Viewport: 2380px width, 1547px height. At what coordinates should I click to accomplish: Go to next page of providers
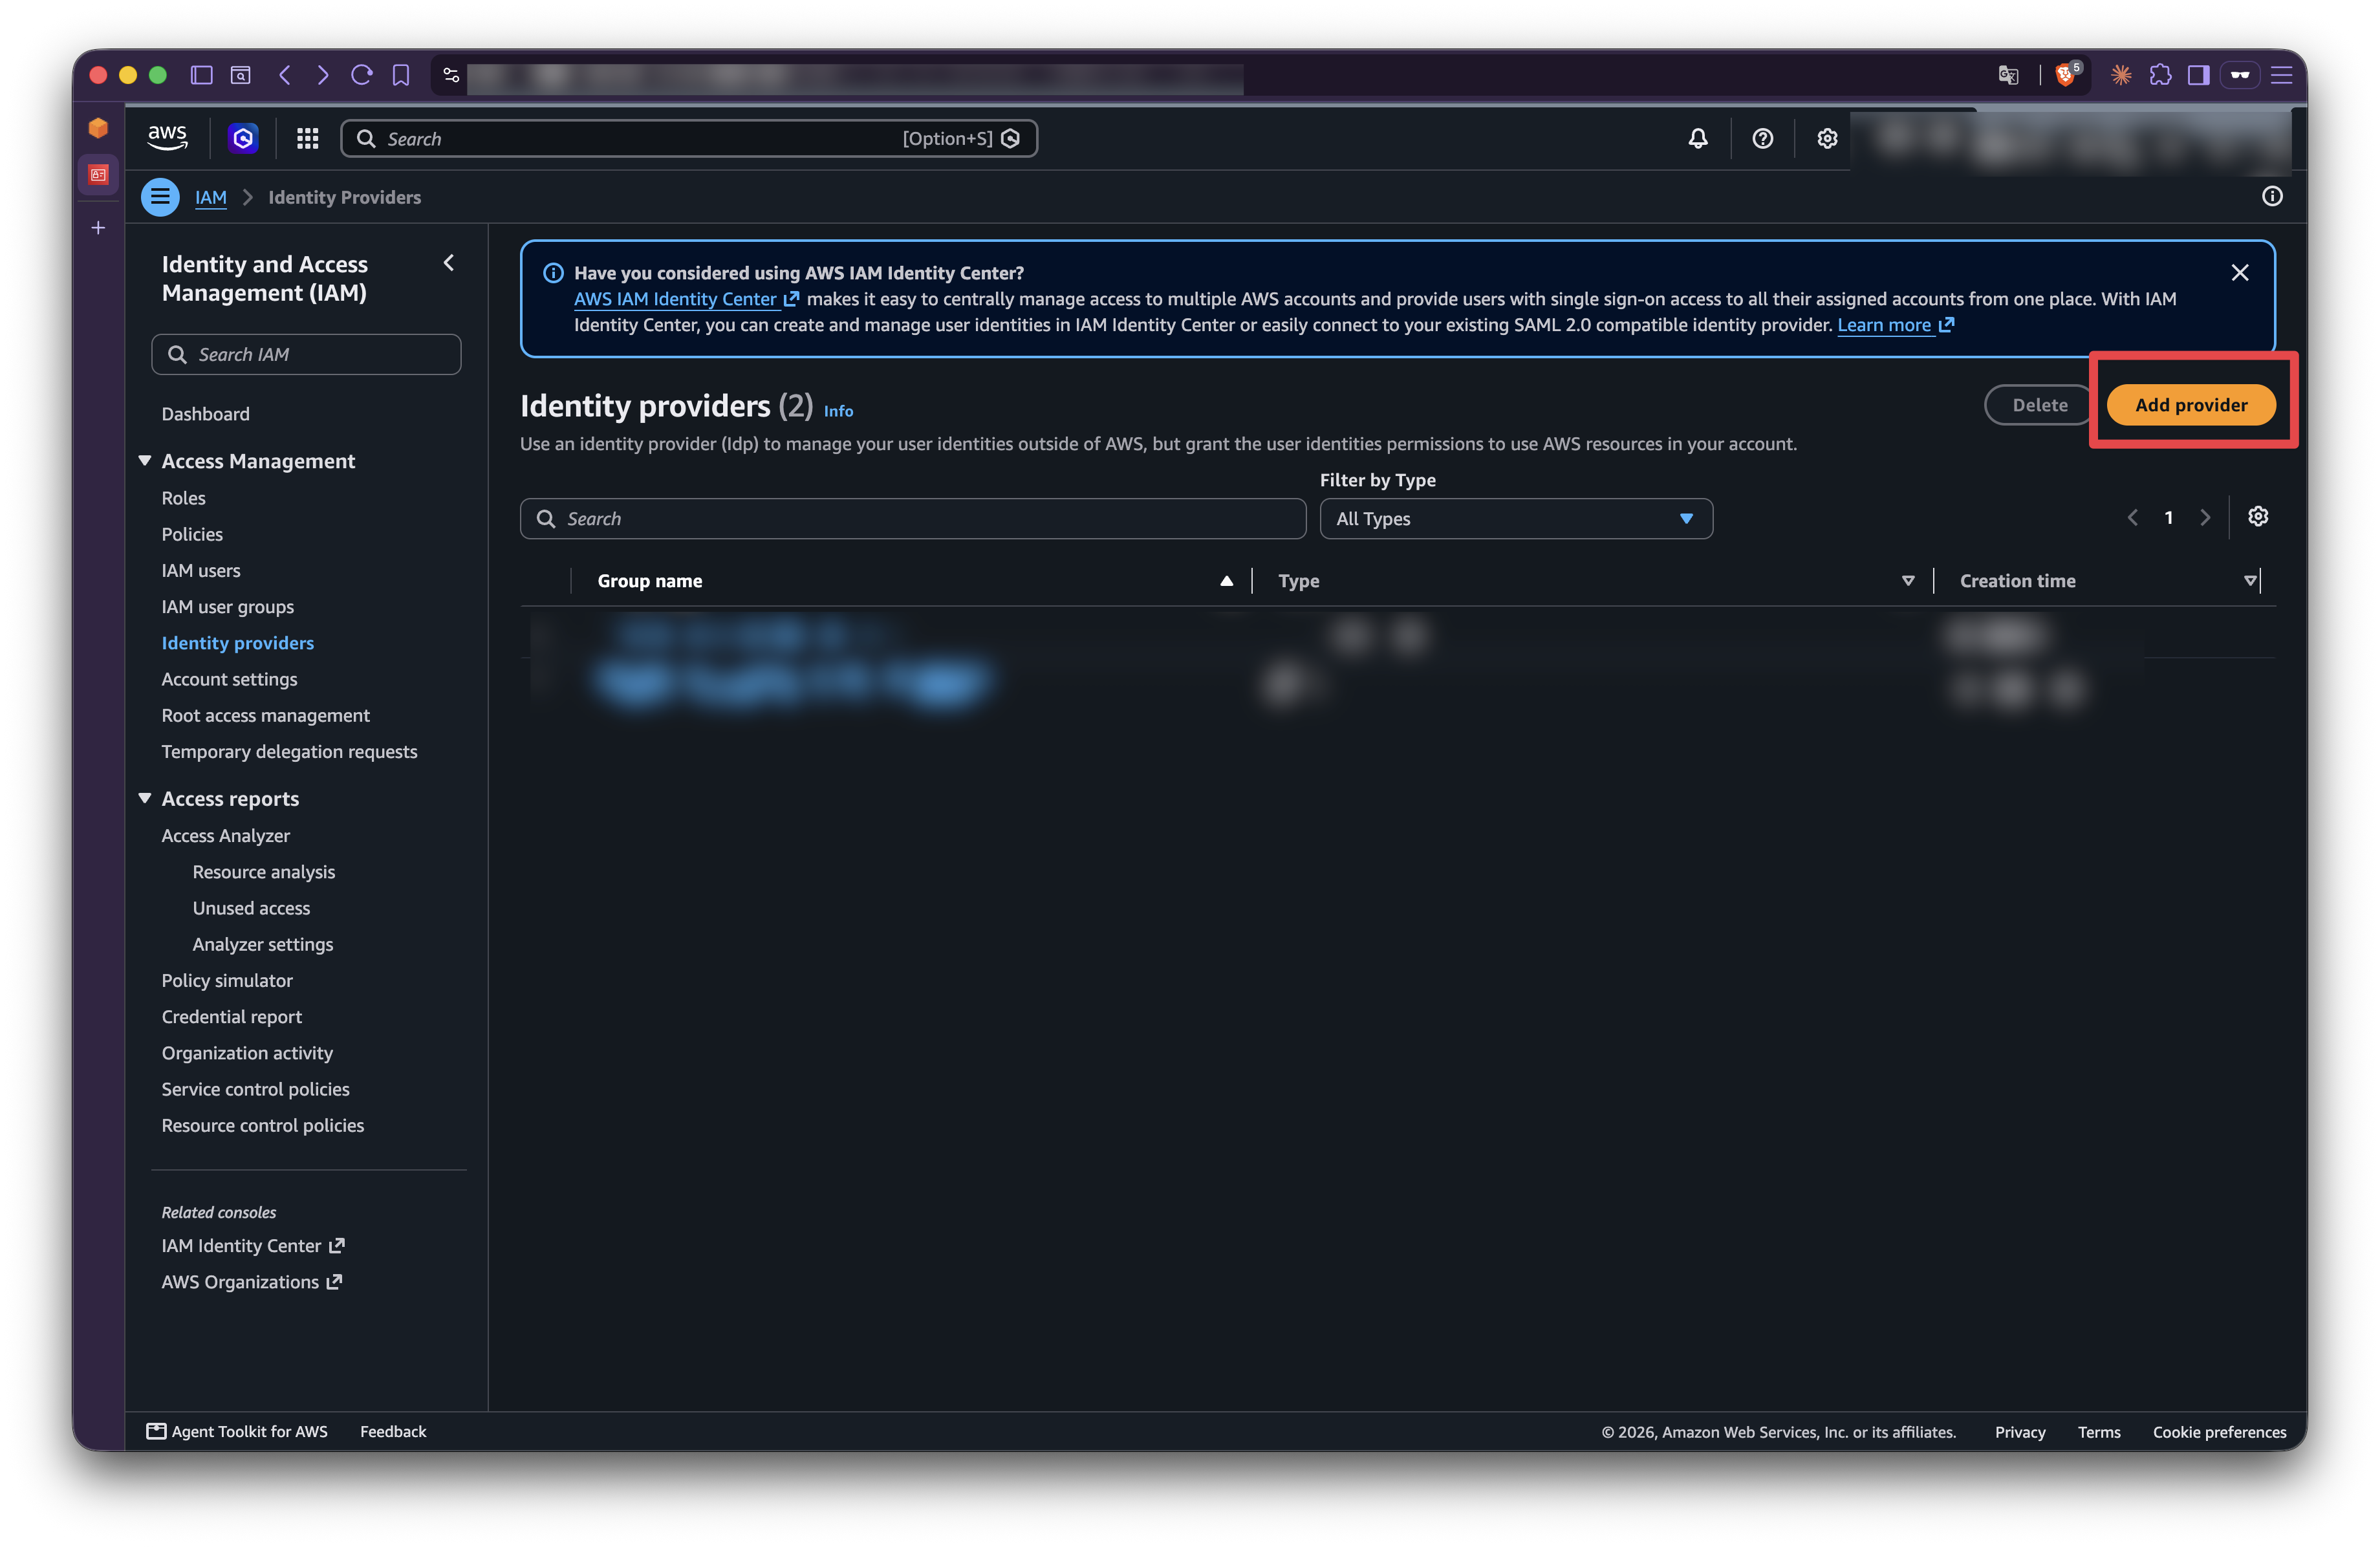[2204, 517]
